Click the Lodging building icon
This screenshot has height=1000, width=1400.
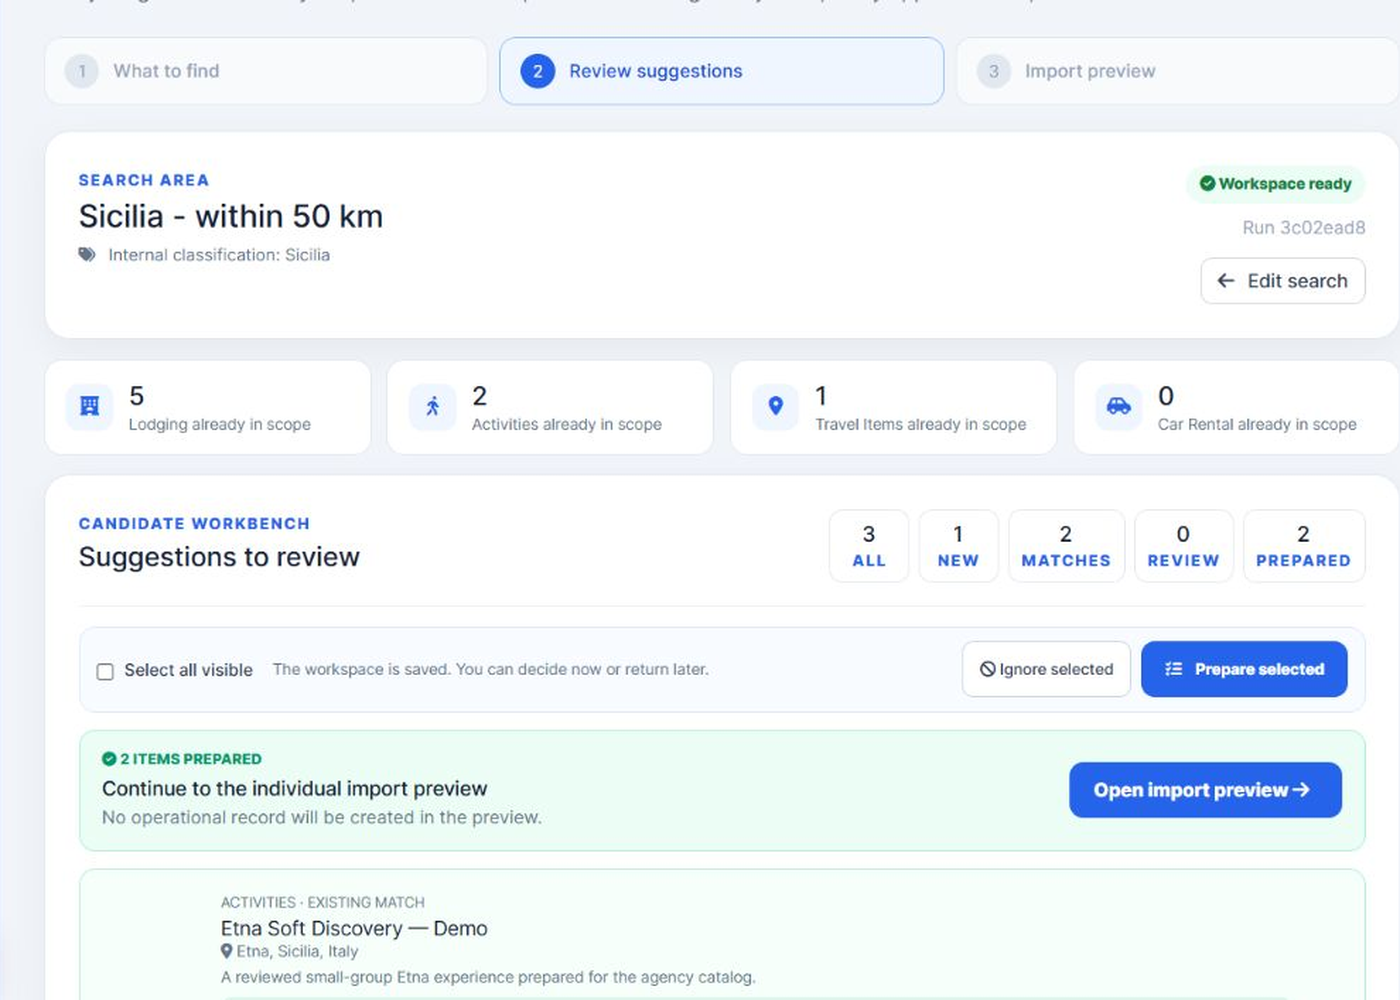[89, 406]
